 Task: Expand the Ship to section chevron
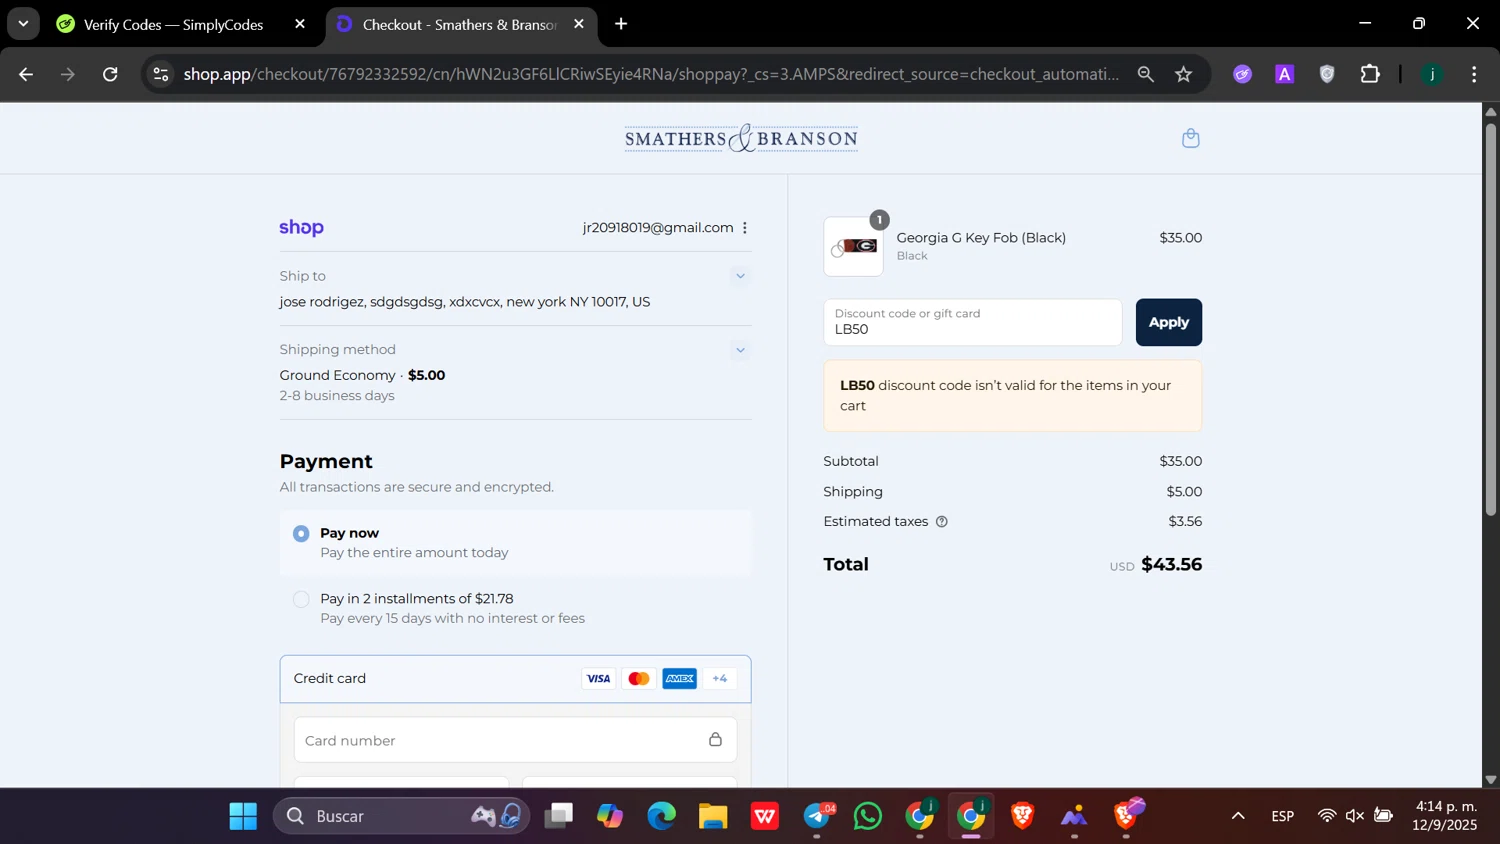click(740, 276)
